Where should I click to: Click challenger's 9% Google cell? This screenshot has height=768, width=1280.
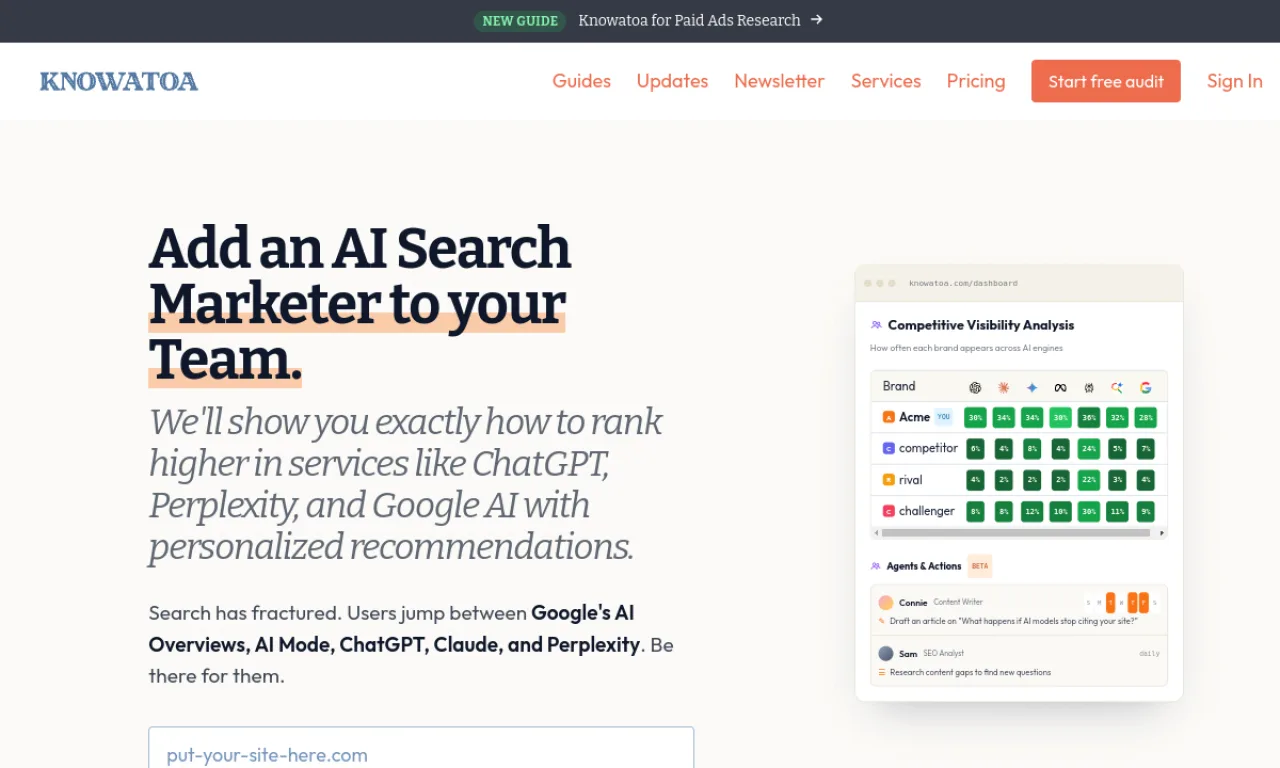click(x=1146, y=511)
